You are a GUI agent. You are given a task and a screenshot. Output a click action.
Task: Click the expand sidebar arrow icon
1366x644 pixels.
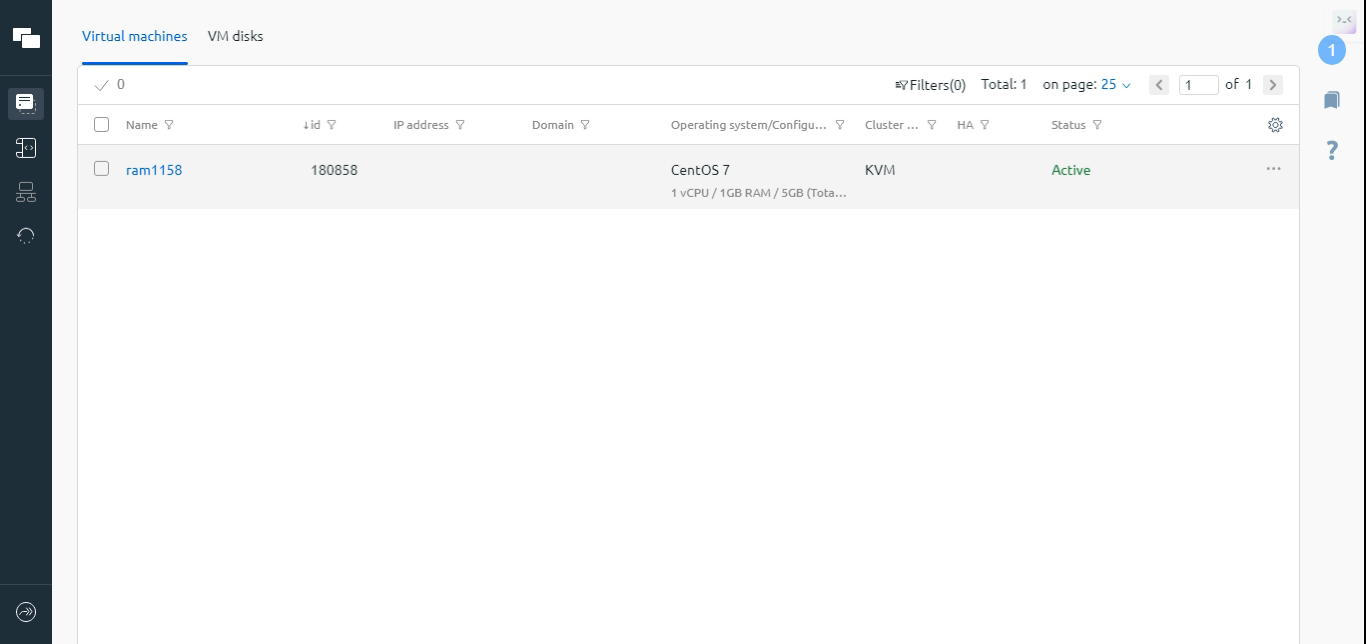(26, 612)
